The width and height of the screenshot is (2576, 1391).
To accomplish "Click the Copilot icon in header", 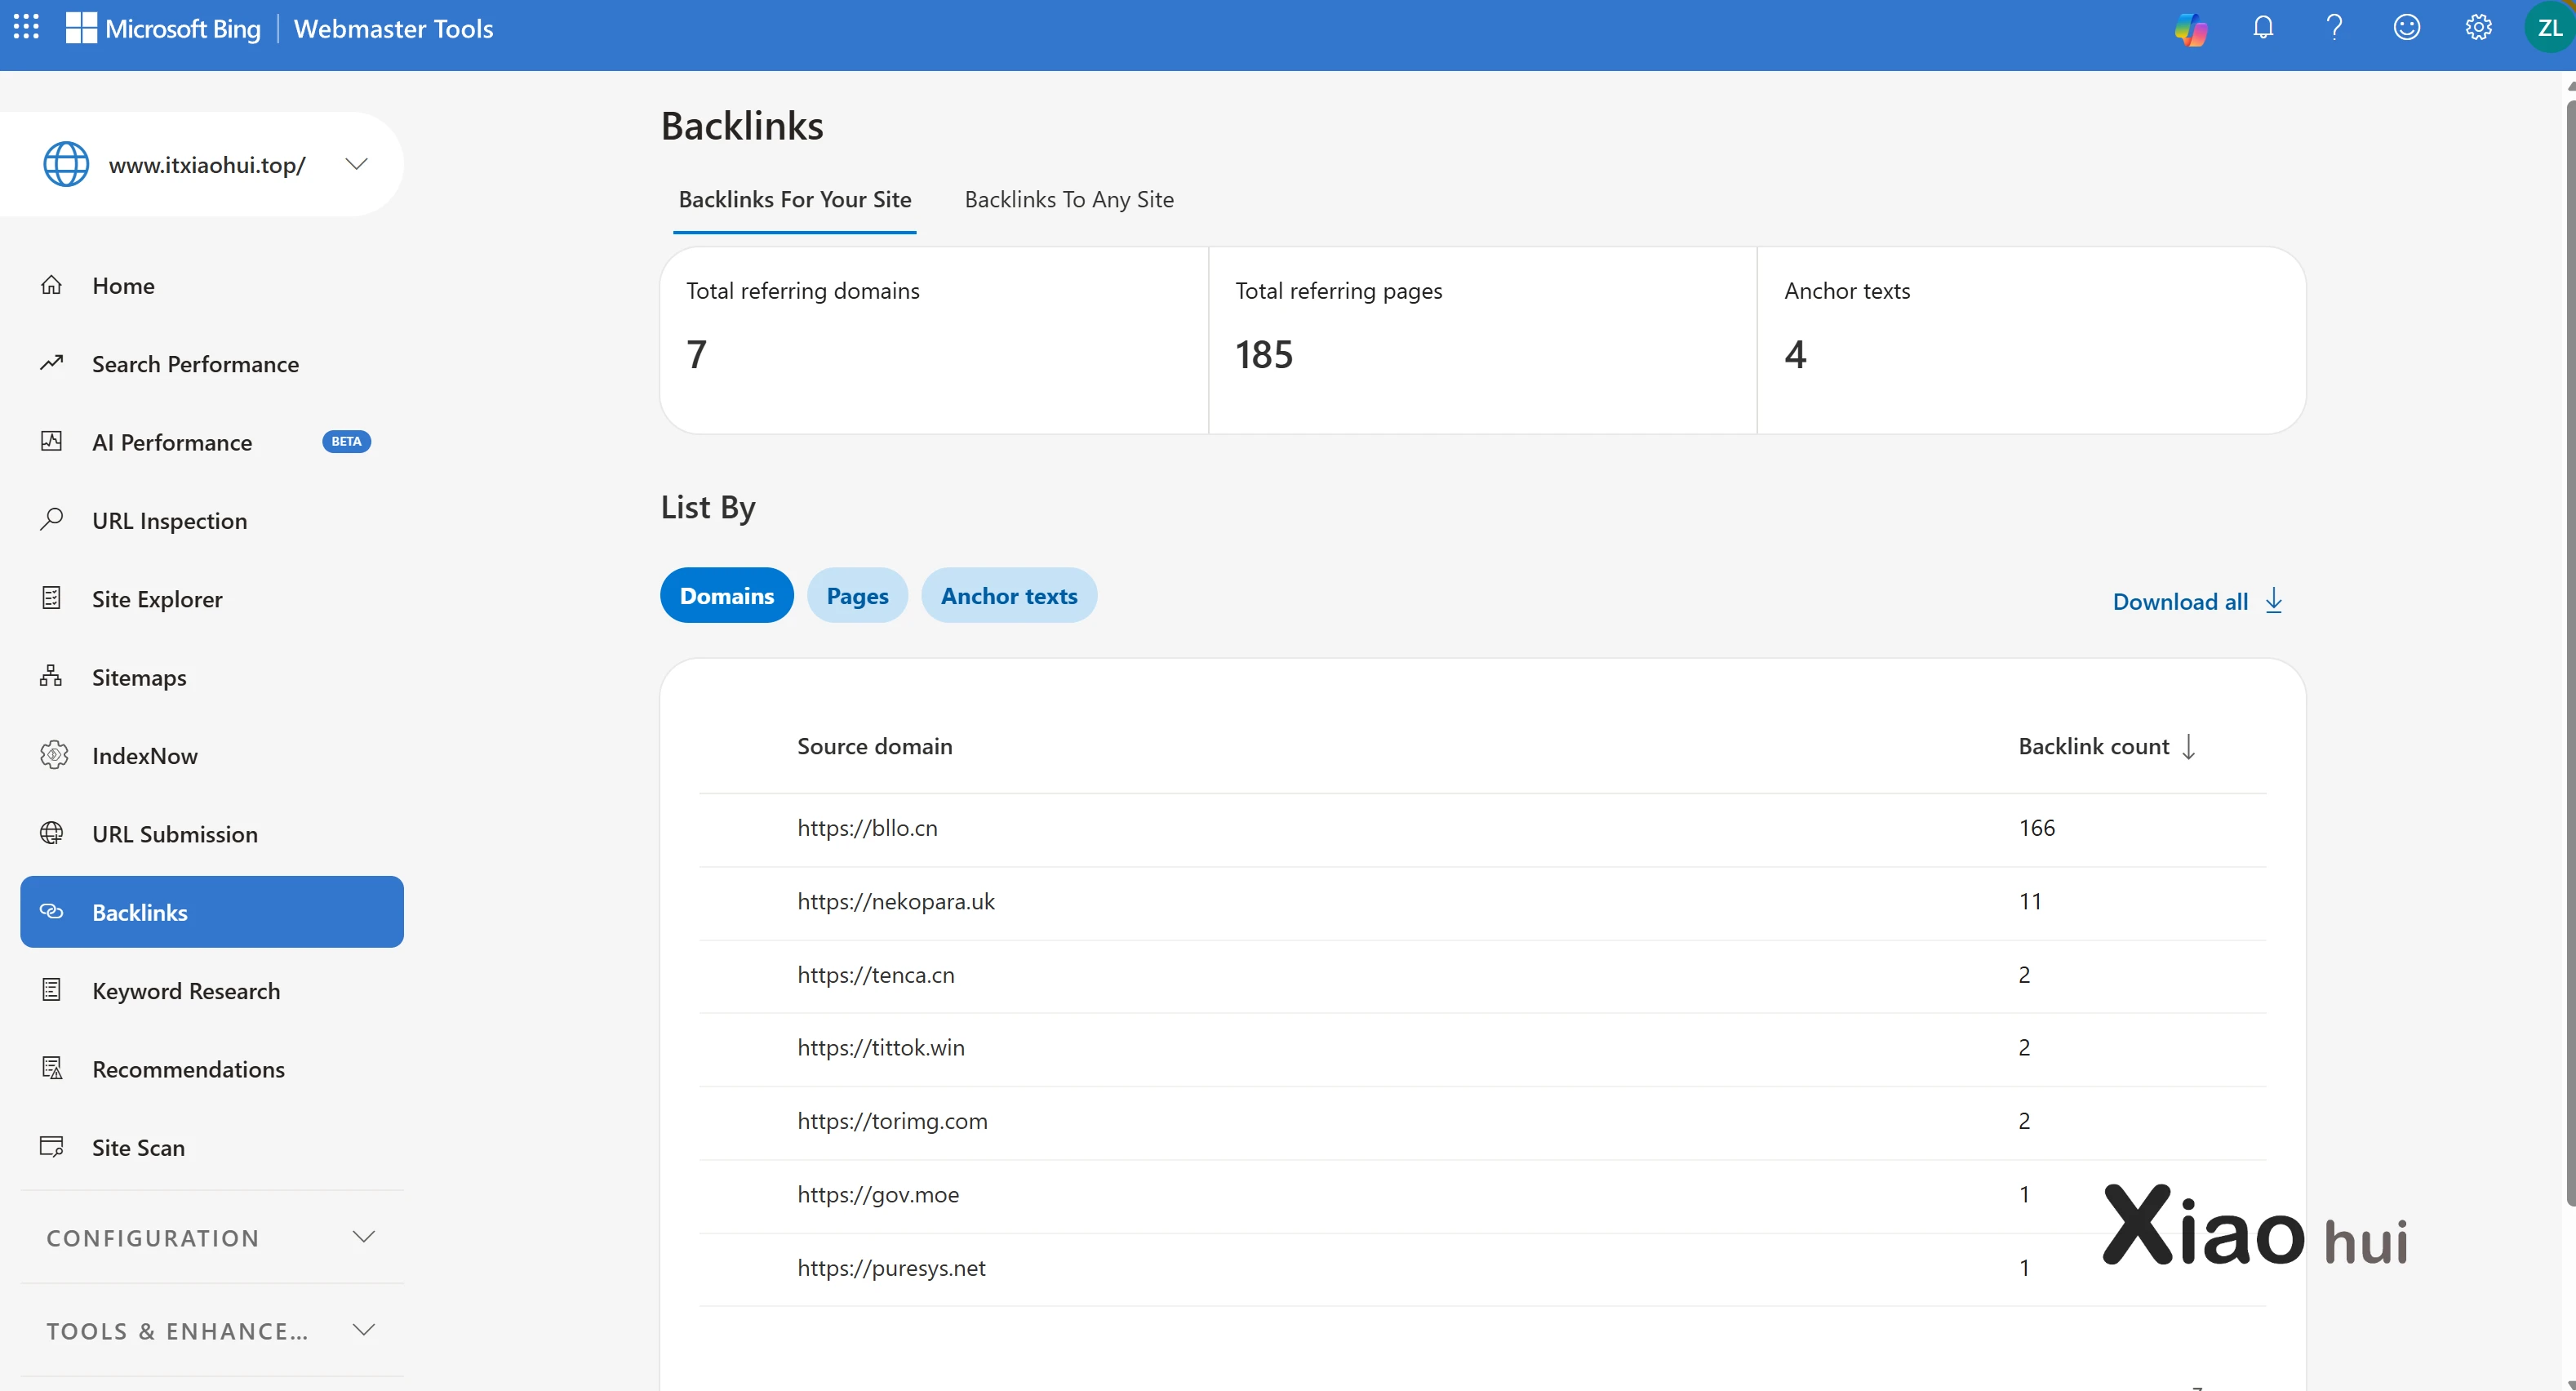I will pos(2190,28).
